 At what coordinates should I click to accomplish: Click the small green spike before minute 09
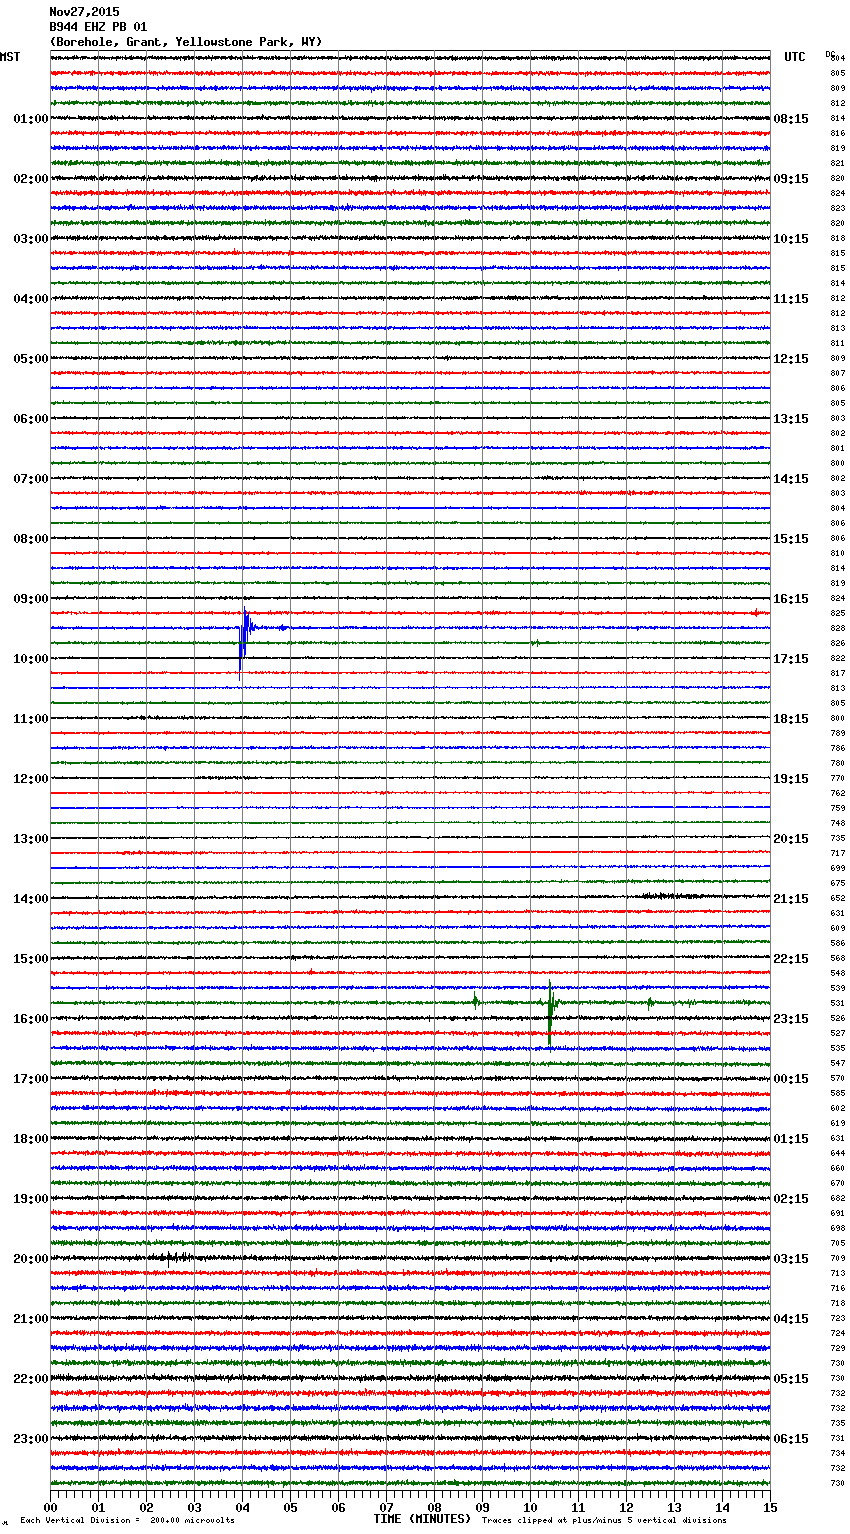point(475,1000)
